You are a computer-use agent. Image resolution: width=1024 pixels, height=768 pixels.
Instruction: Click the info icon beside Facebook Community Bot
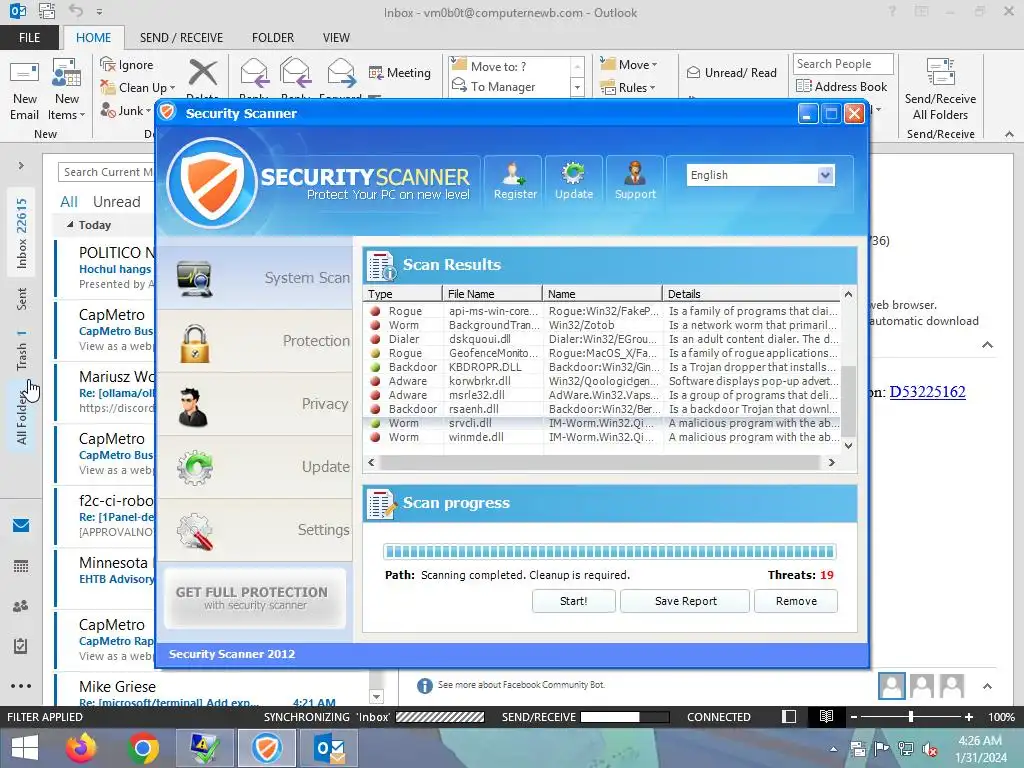tap(424, 686)
